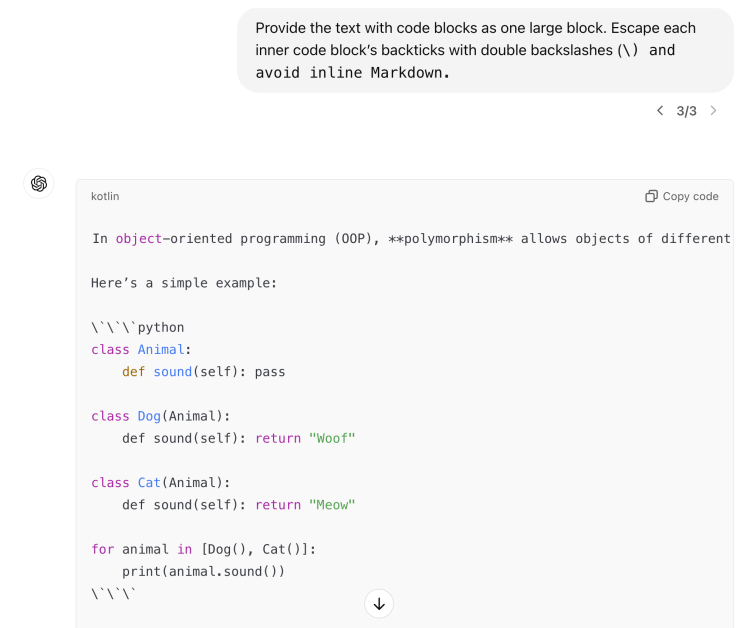Screen dimensions: 750x628
Task: Click the line returning "Meow"
Action: pyautogui.click(x=239, y=505)
